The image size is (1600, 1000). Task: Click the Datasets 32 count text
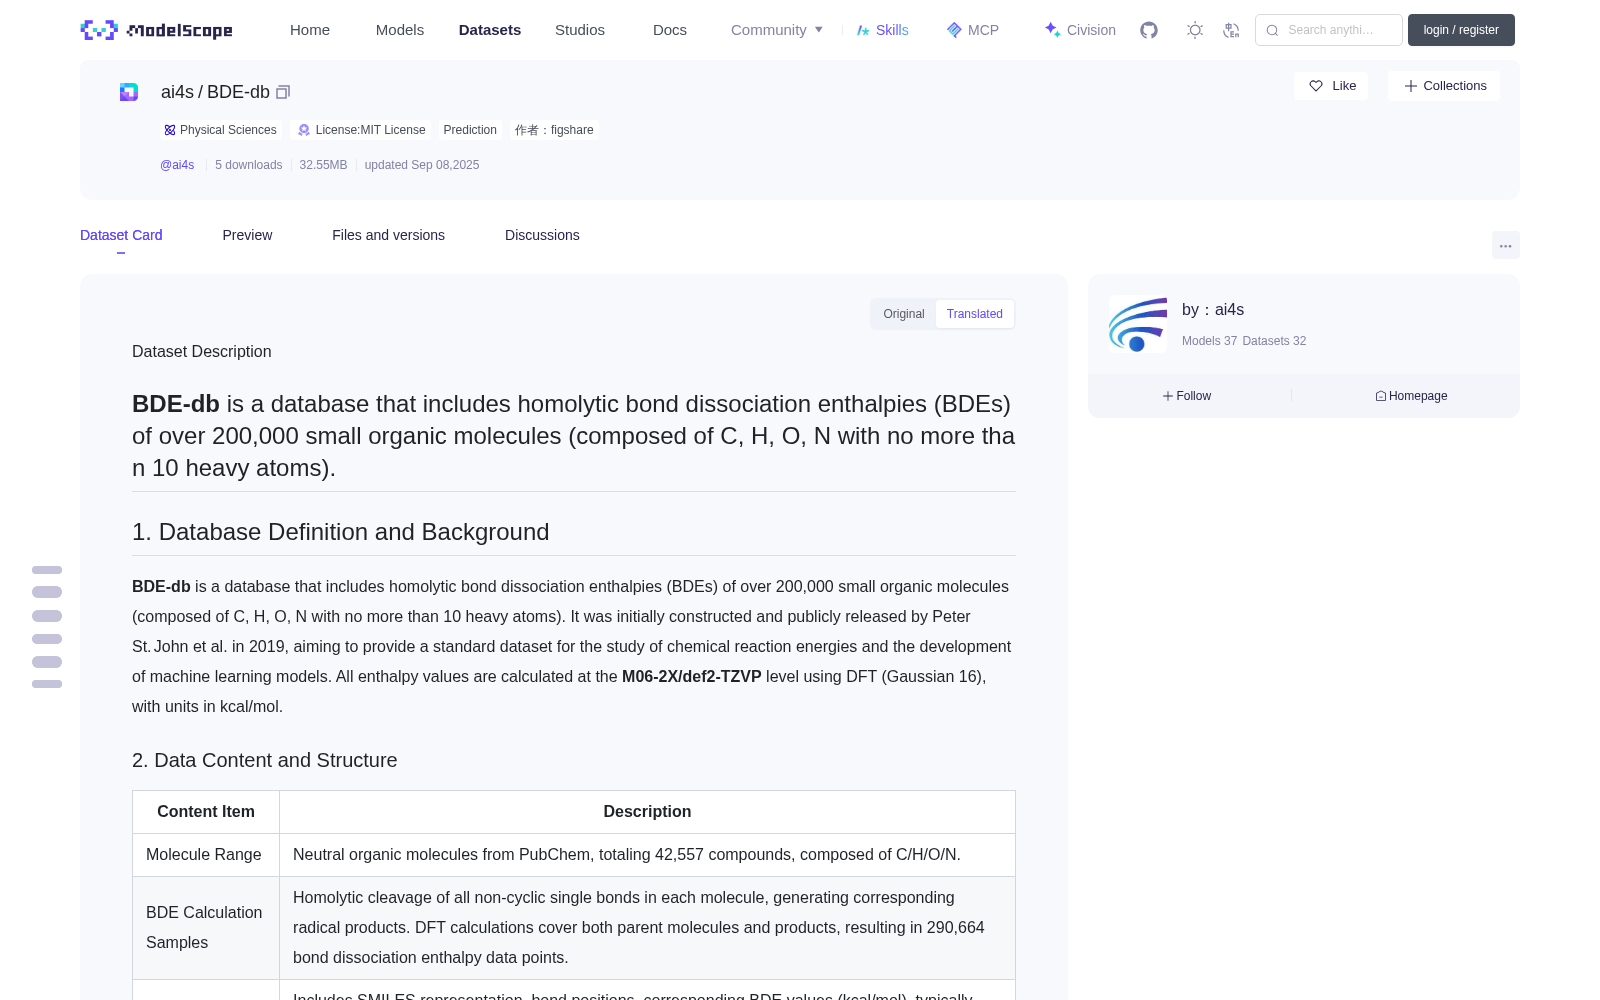tap(1274, 341)
